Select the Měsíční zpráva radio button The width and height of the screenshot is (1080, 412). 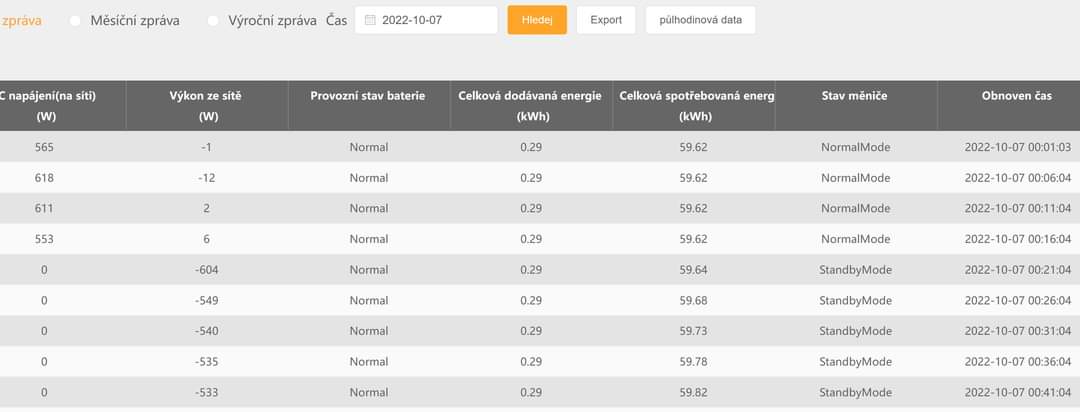pos(75,21)
